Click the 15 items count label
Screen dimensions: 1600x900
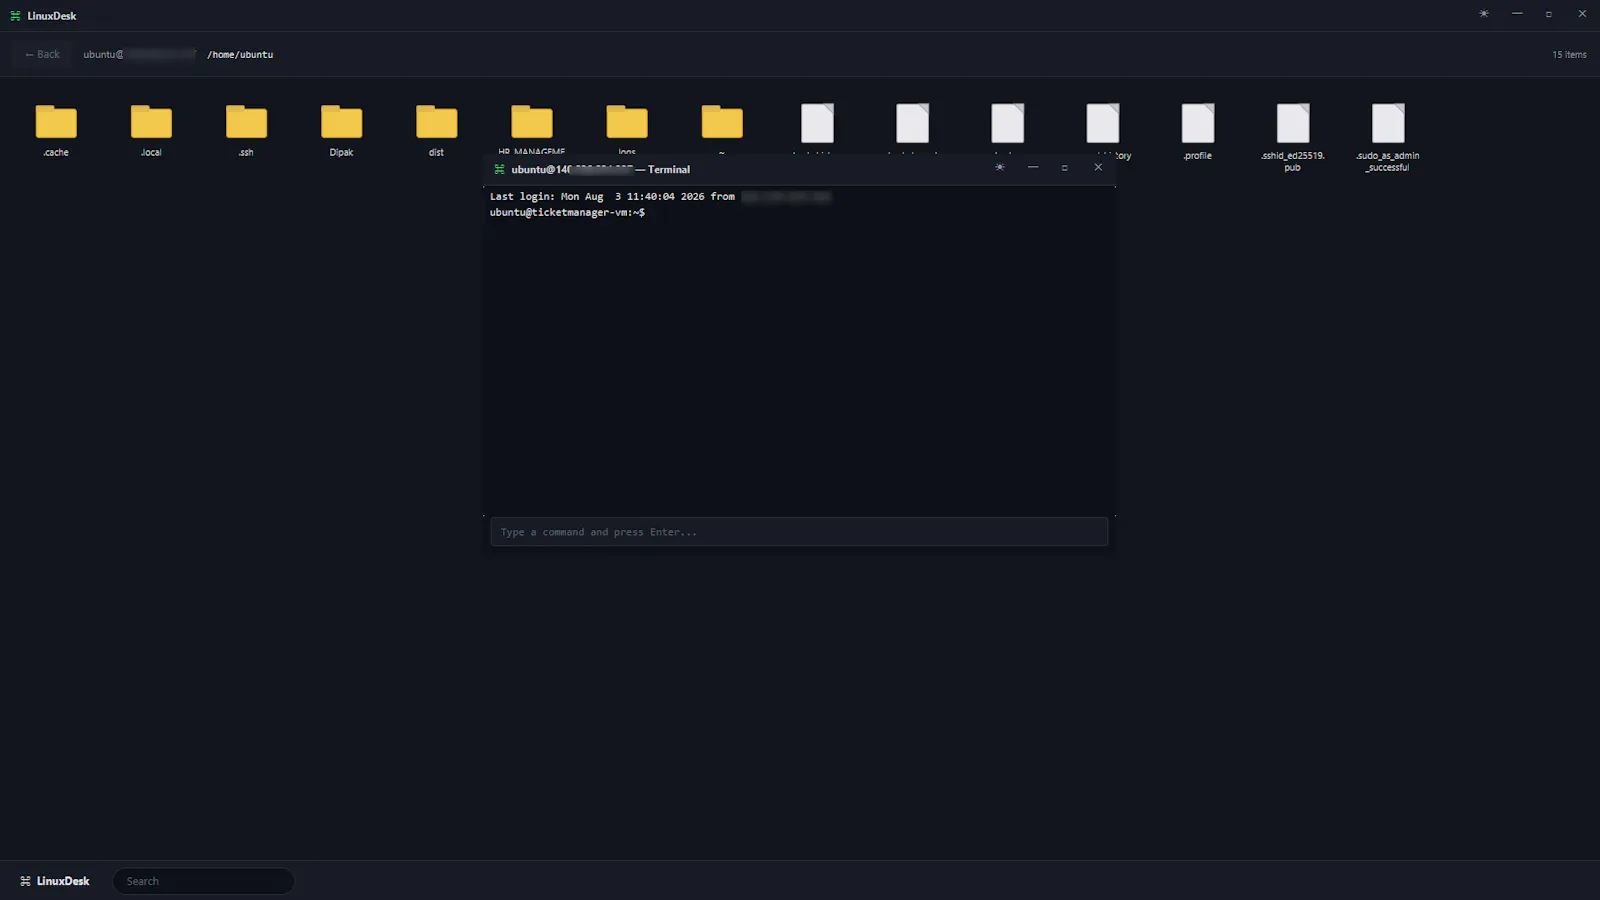(1569, 55)
